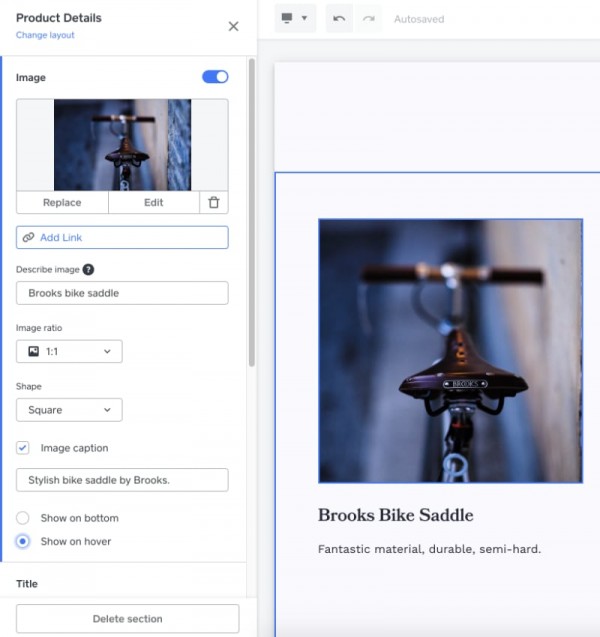Click the Autosaved status text
Viewport: 600px width, 637px height.
419,19
